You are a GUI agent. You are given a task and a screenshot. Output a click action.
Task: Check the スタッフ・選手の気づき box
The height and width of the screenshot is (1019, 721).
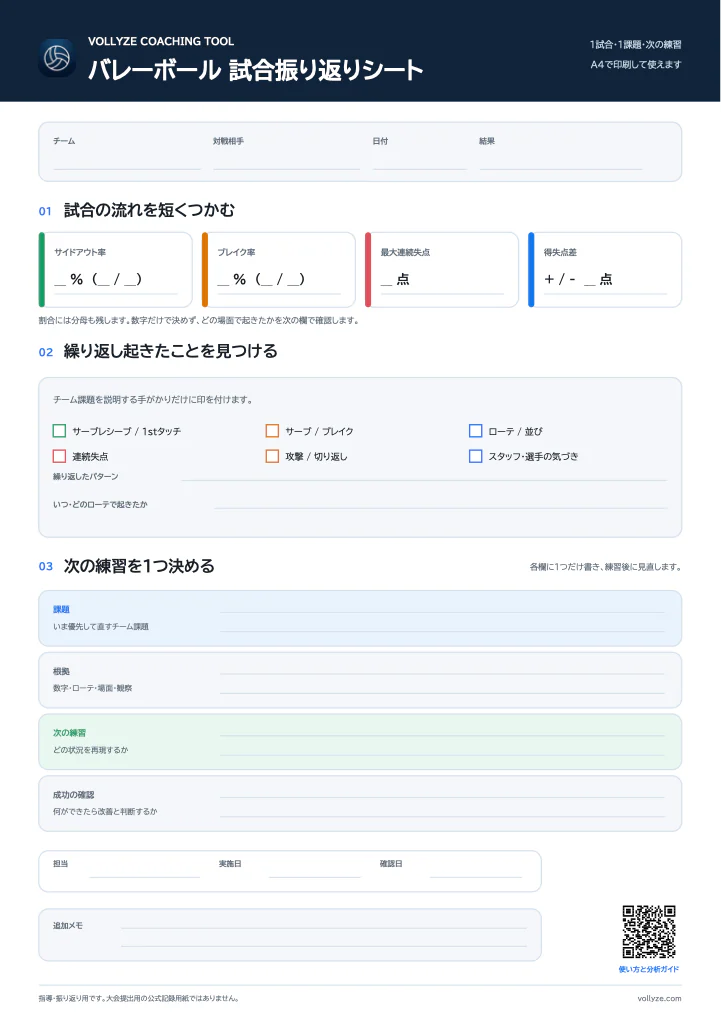(x=475, y=456)
